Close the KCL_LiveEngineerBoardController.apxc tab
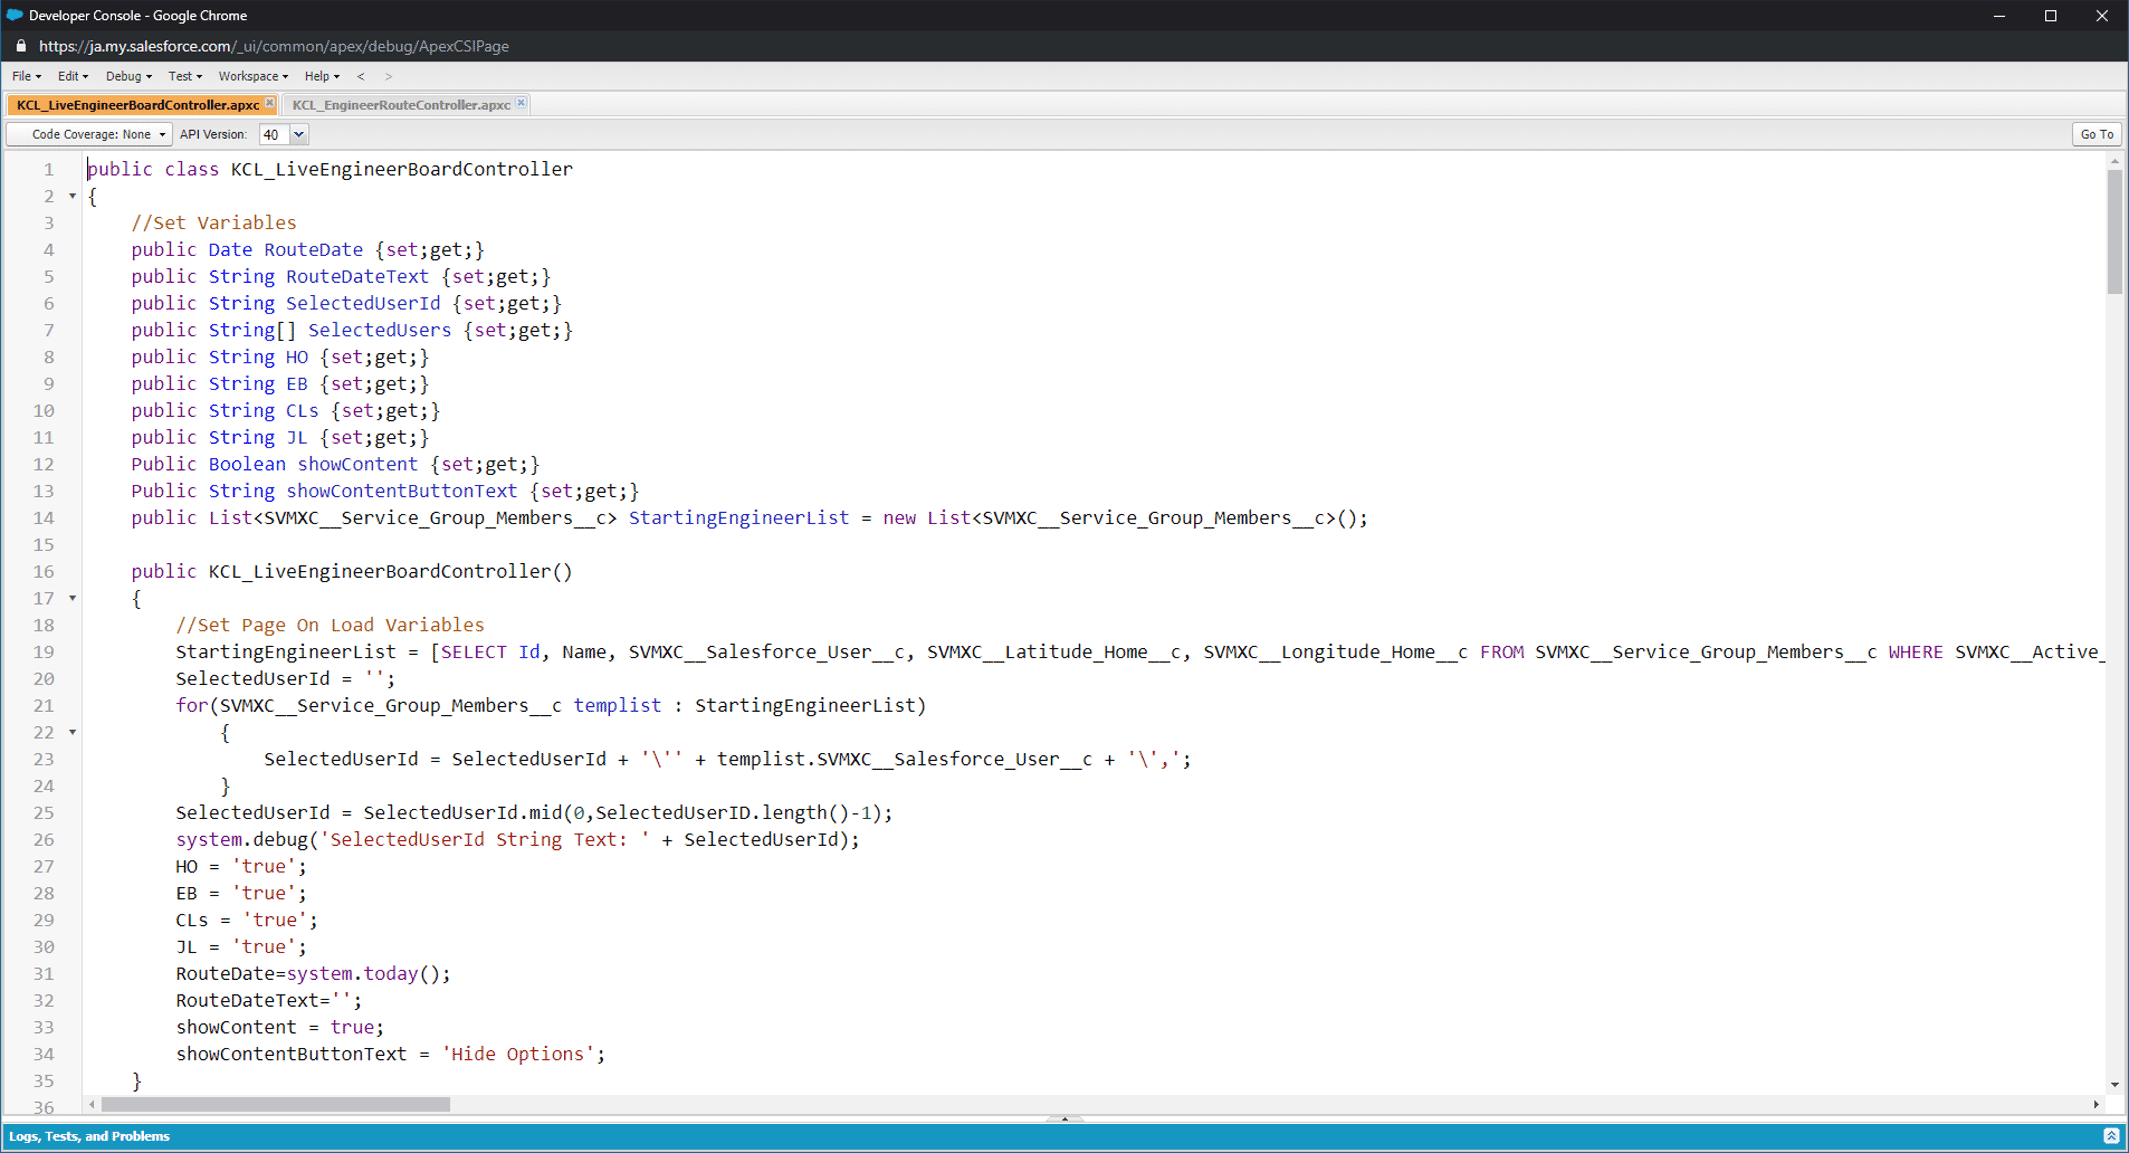The image size is (2129, 1153). coord(269,103)
